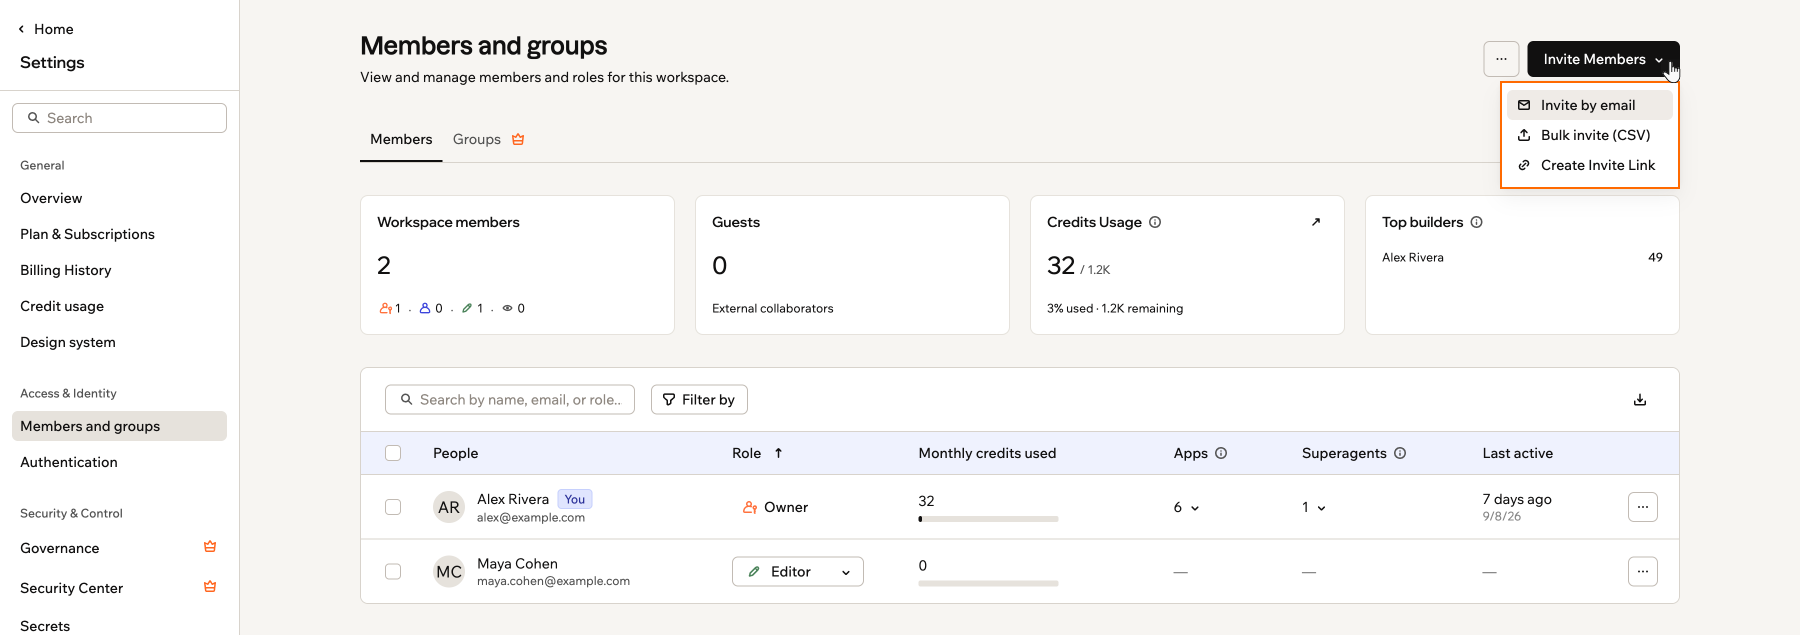
Task: Expand Alex Rivera's Superagents count dropdown
Action: point(1314,507)
